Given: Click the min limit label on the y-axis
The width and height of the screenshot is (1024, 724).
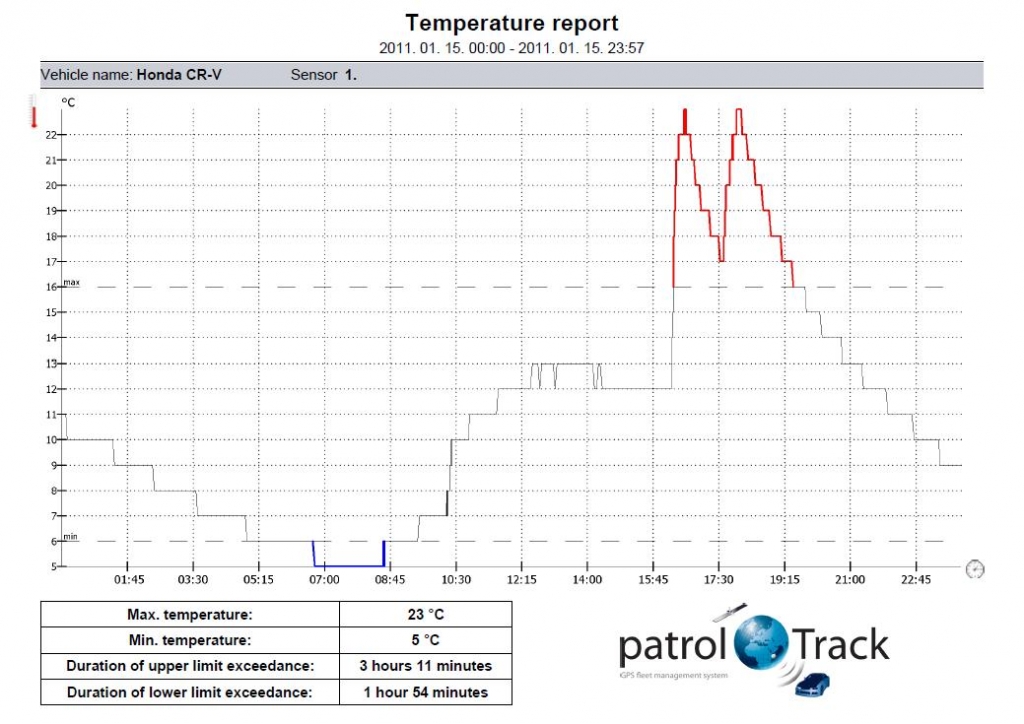Looking at the screenshot, I should click(x=71, y=537).
